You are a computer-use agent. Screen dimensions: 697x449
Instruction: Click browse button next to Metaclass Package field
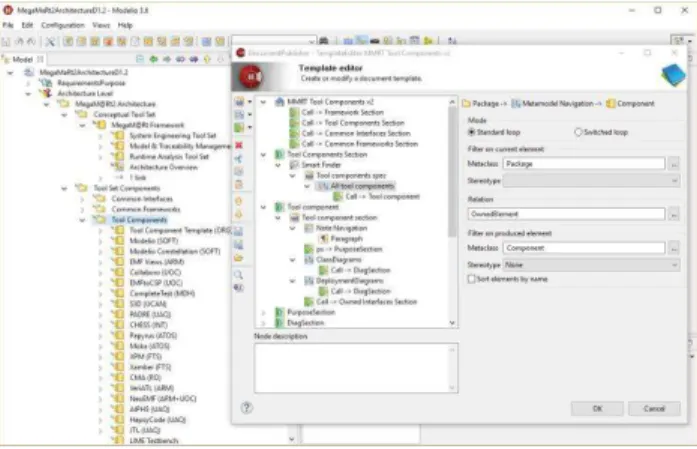pyautogui.click(x=674, y=164)
